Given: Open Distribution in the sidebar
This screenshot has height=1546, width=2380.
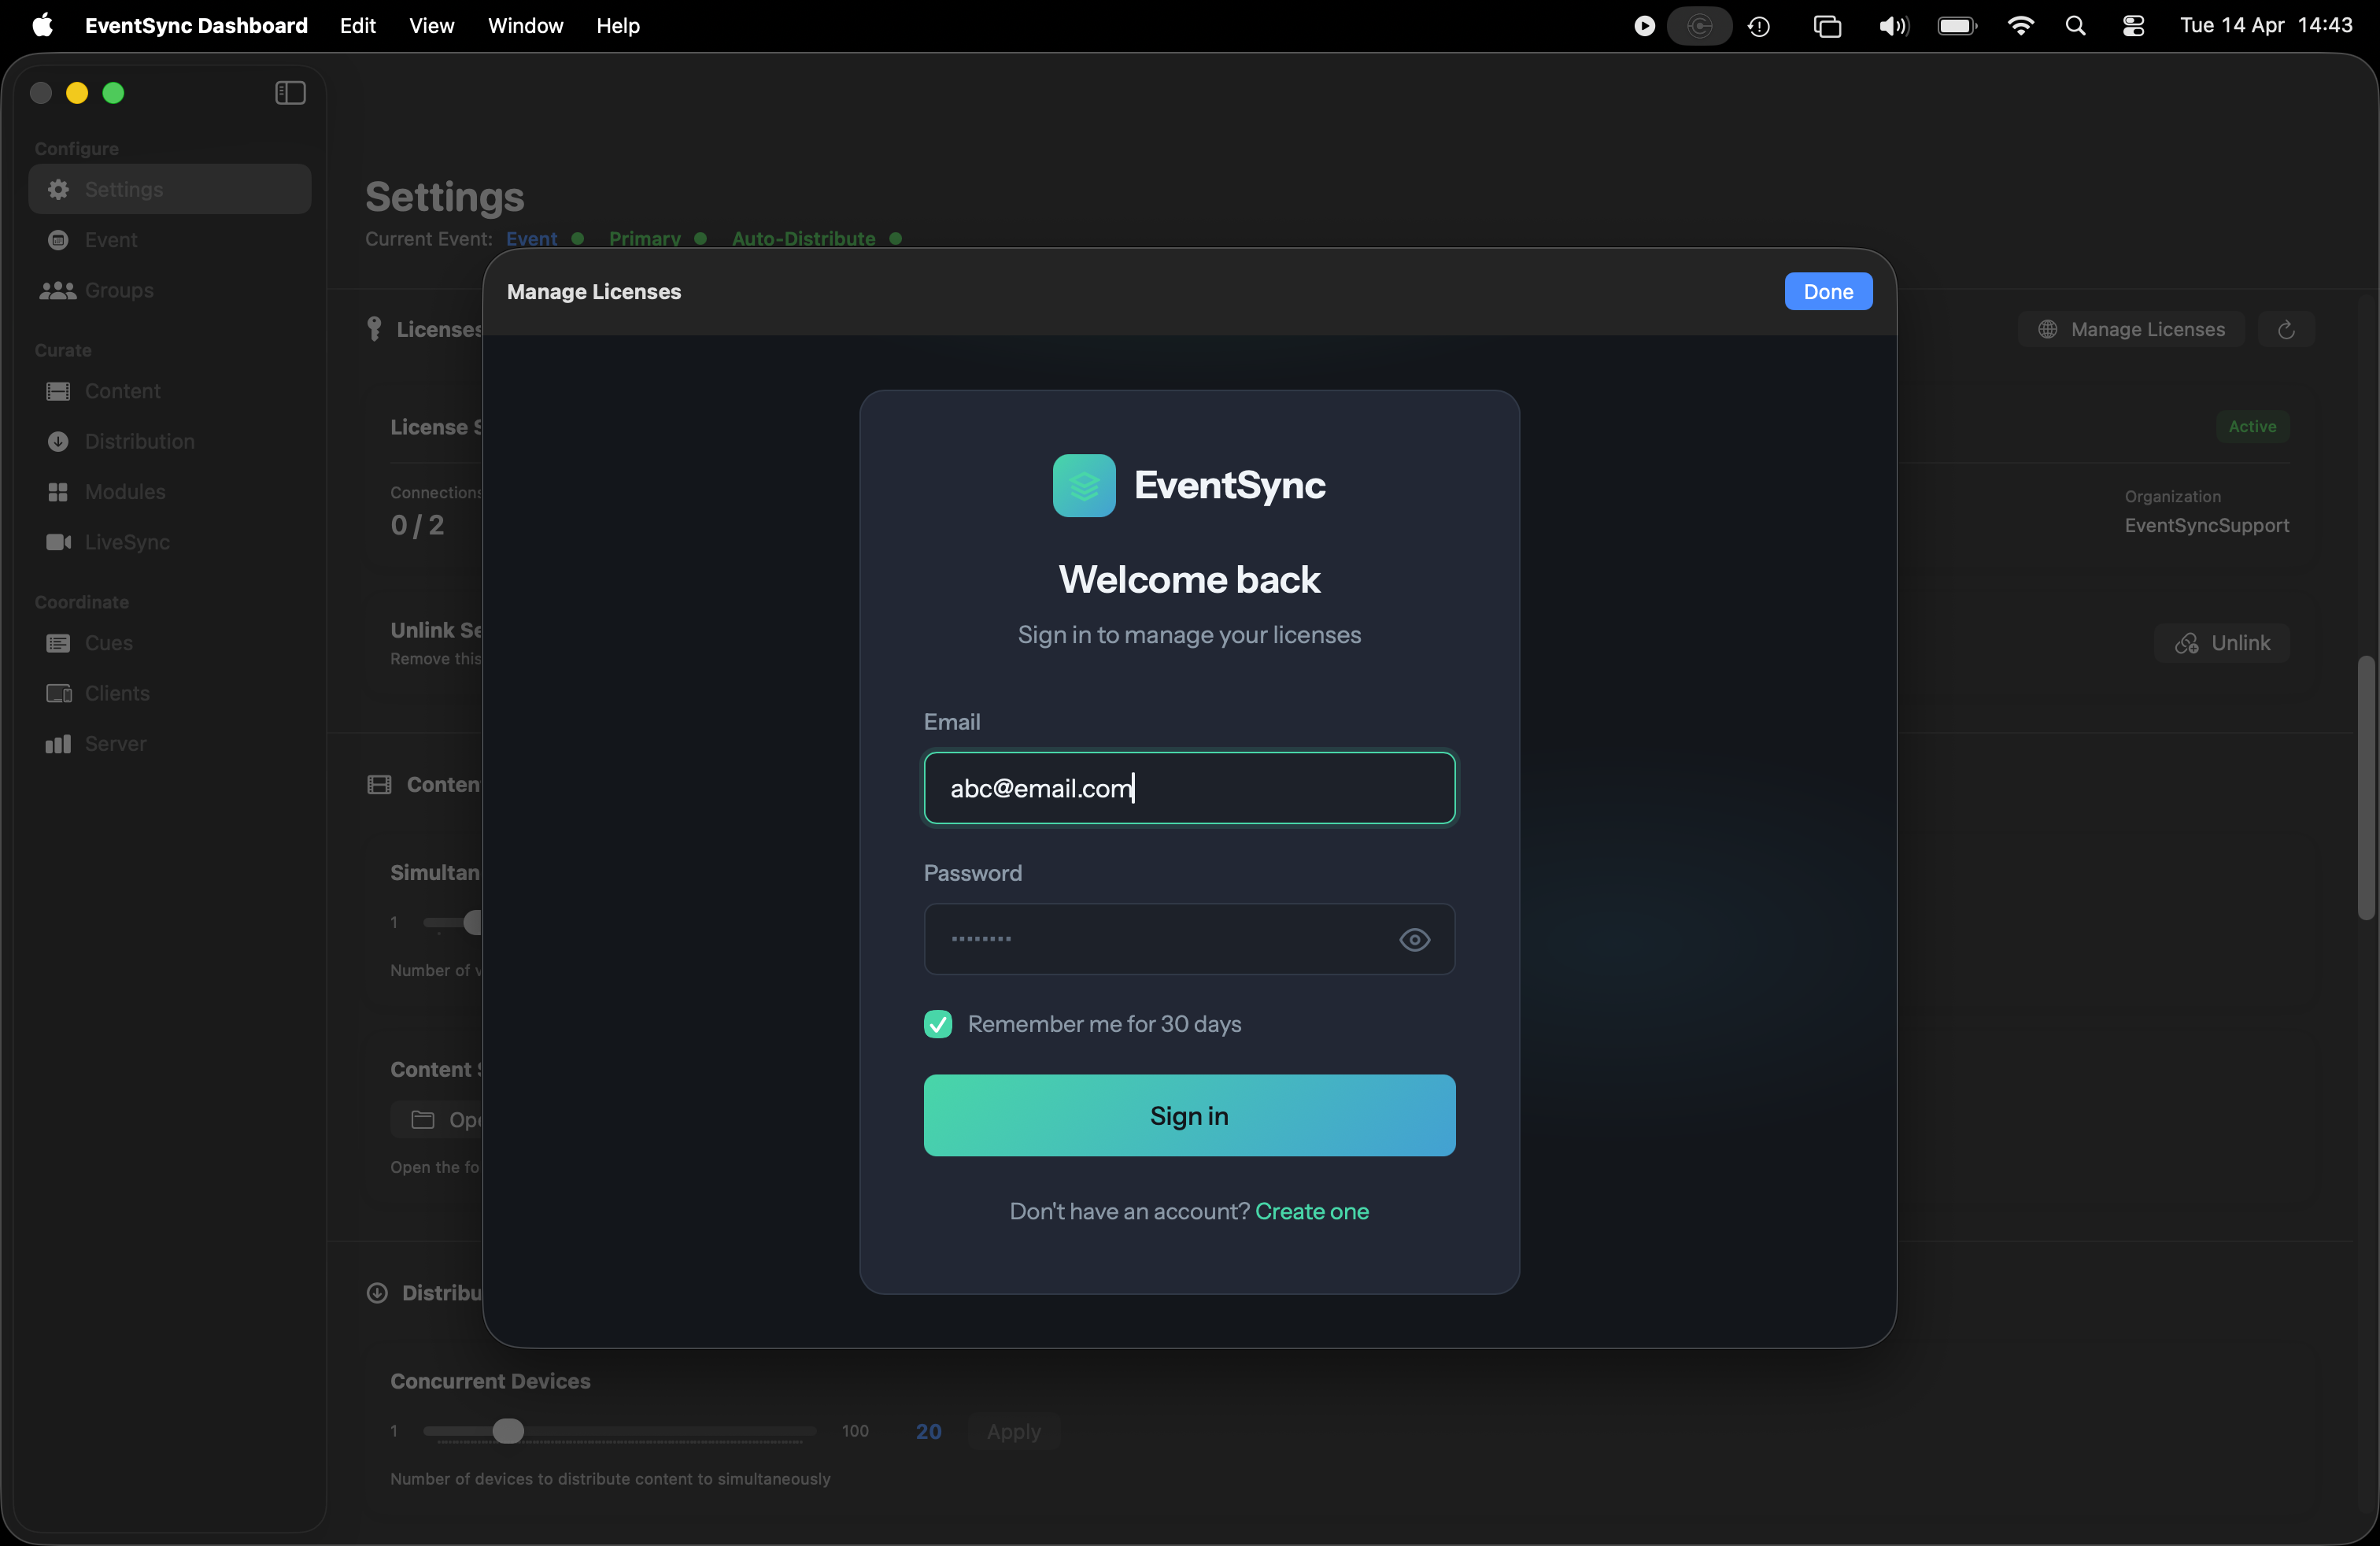Looking at the screenshot, I should [170, 441].
